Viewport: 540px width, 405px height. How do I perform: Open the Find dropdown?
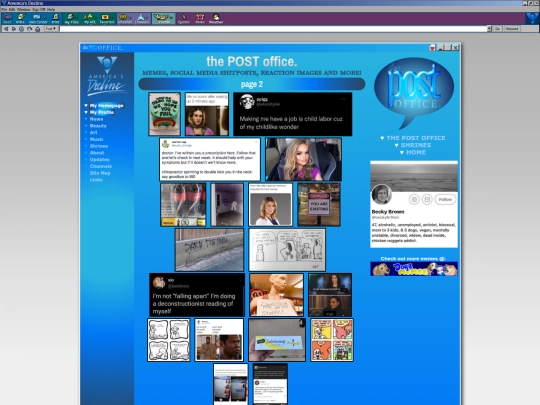[x=51, y=29]
